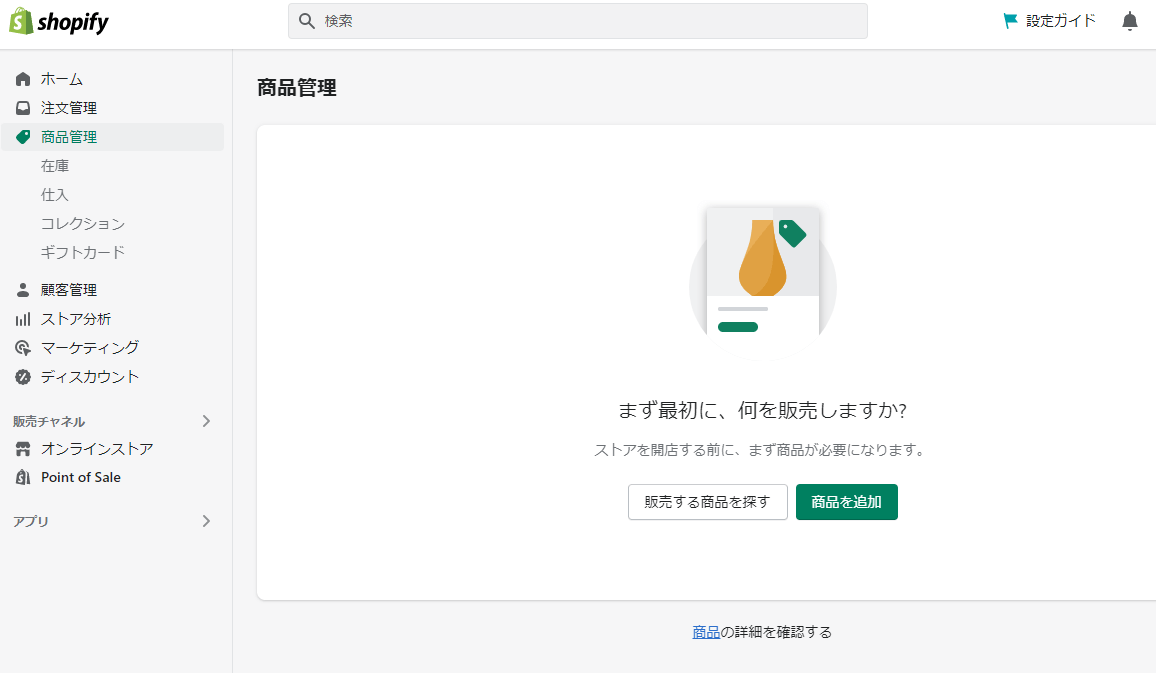Image resolution: width=1156 pixels, height=673 pixels.
Task: Click inside the 検索 search field
Action: coord(577,20)
